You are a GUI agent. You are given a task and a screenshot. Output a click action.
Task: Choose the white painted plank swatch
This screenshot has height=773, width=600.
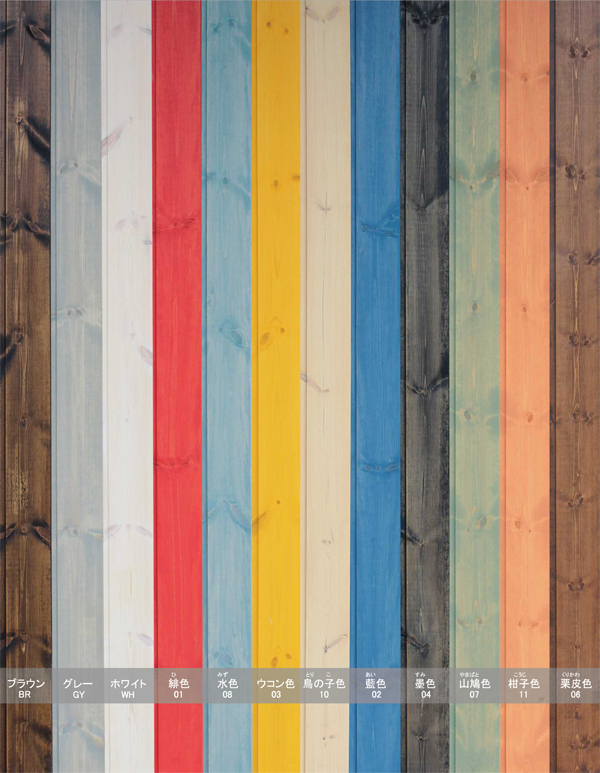coord(127,330)
